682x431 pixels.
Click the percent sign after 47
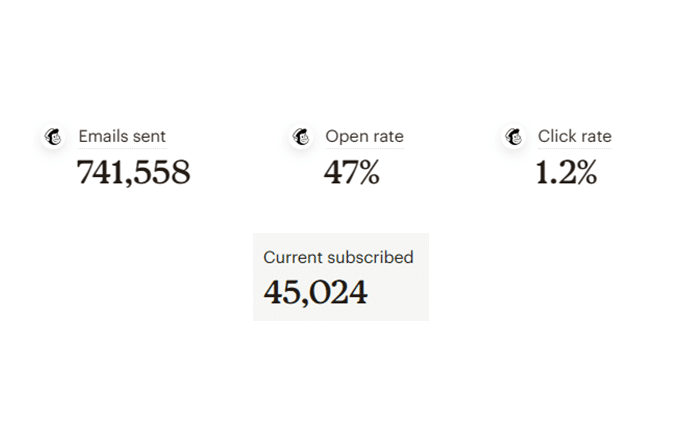click(x=369, y=173)
